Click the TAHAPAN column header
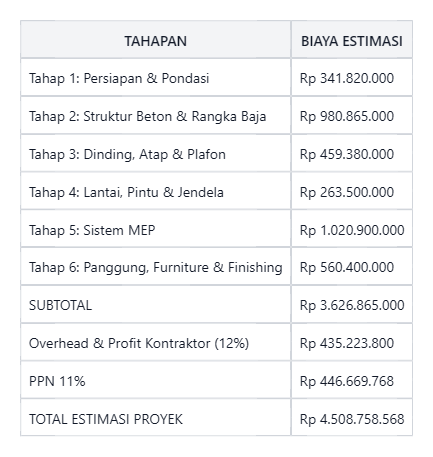Image resolution: width=433 pixels, height=457 pixels. [x=155, y=39]
